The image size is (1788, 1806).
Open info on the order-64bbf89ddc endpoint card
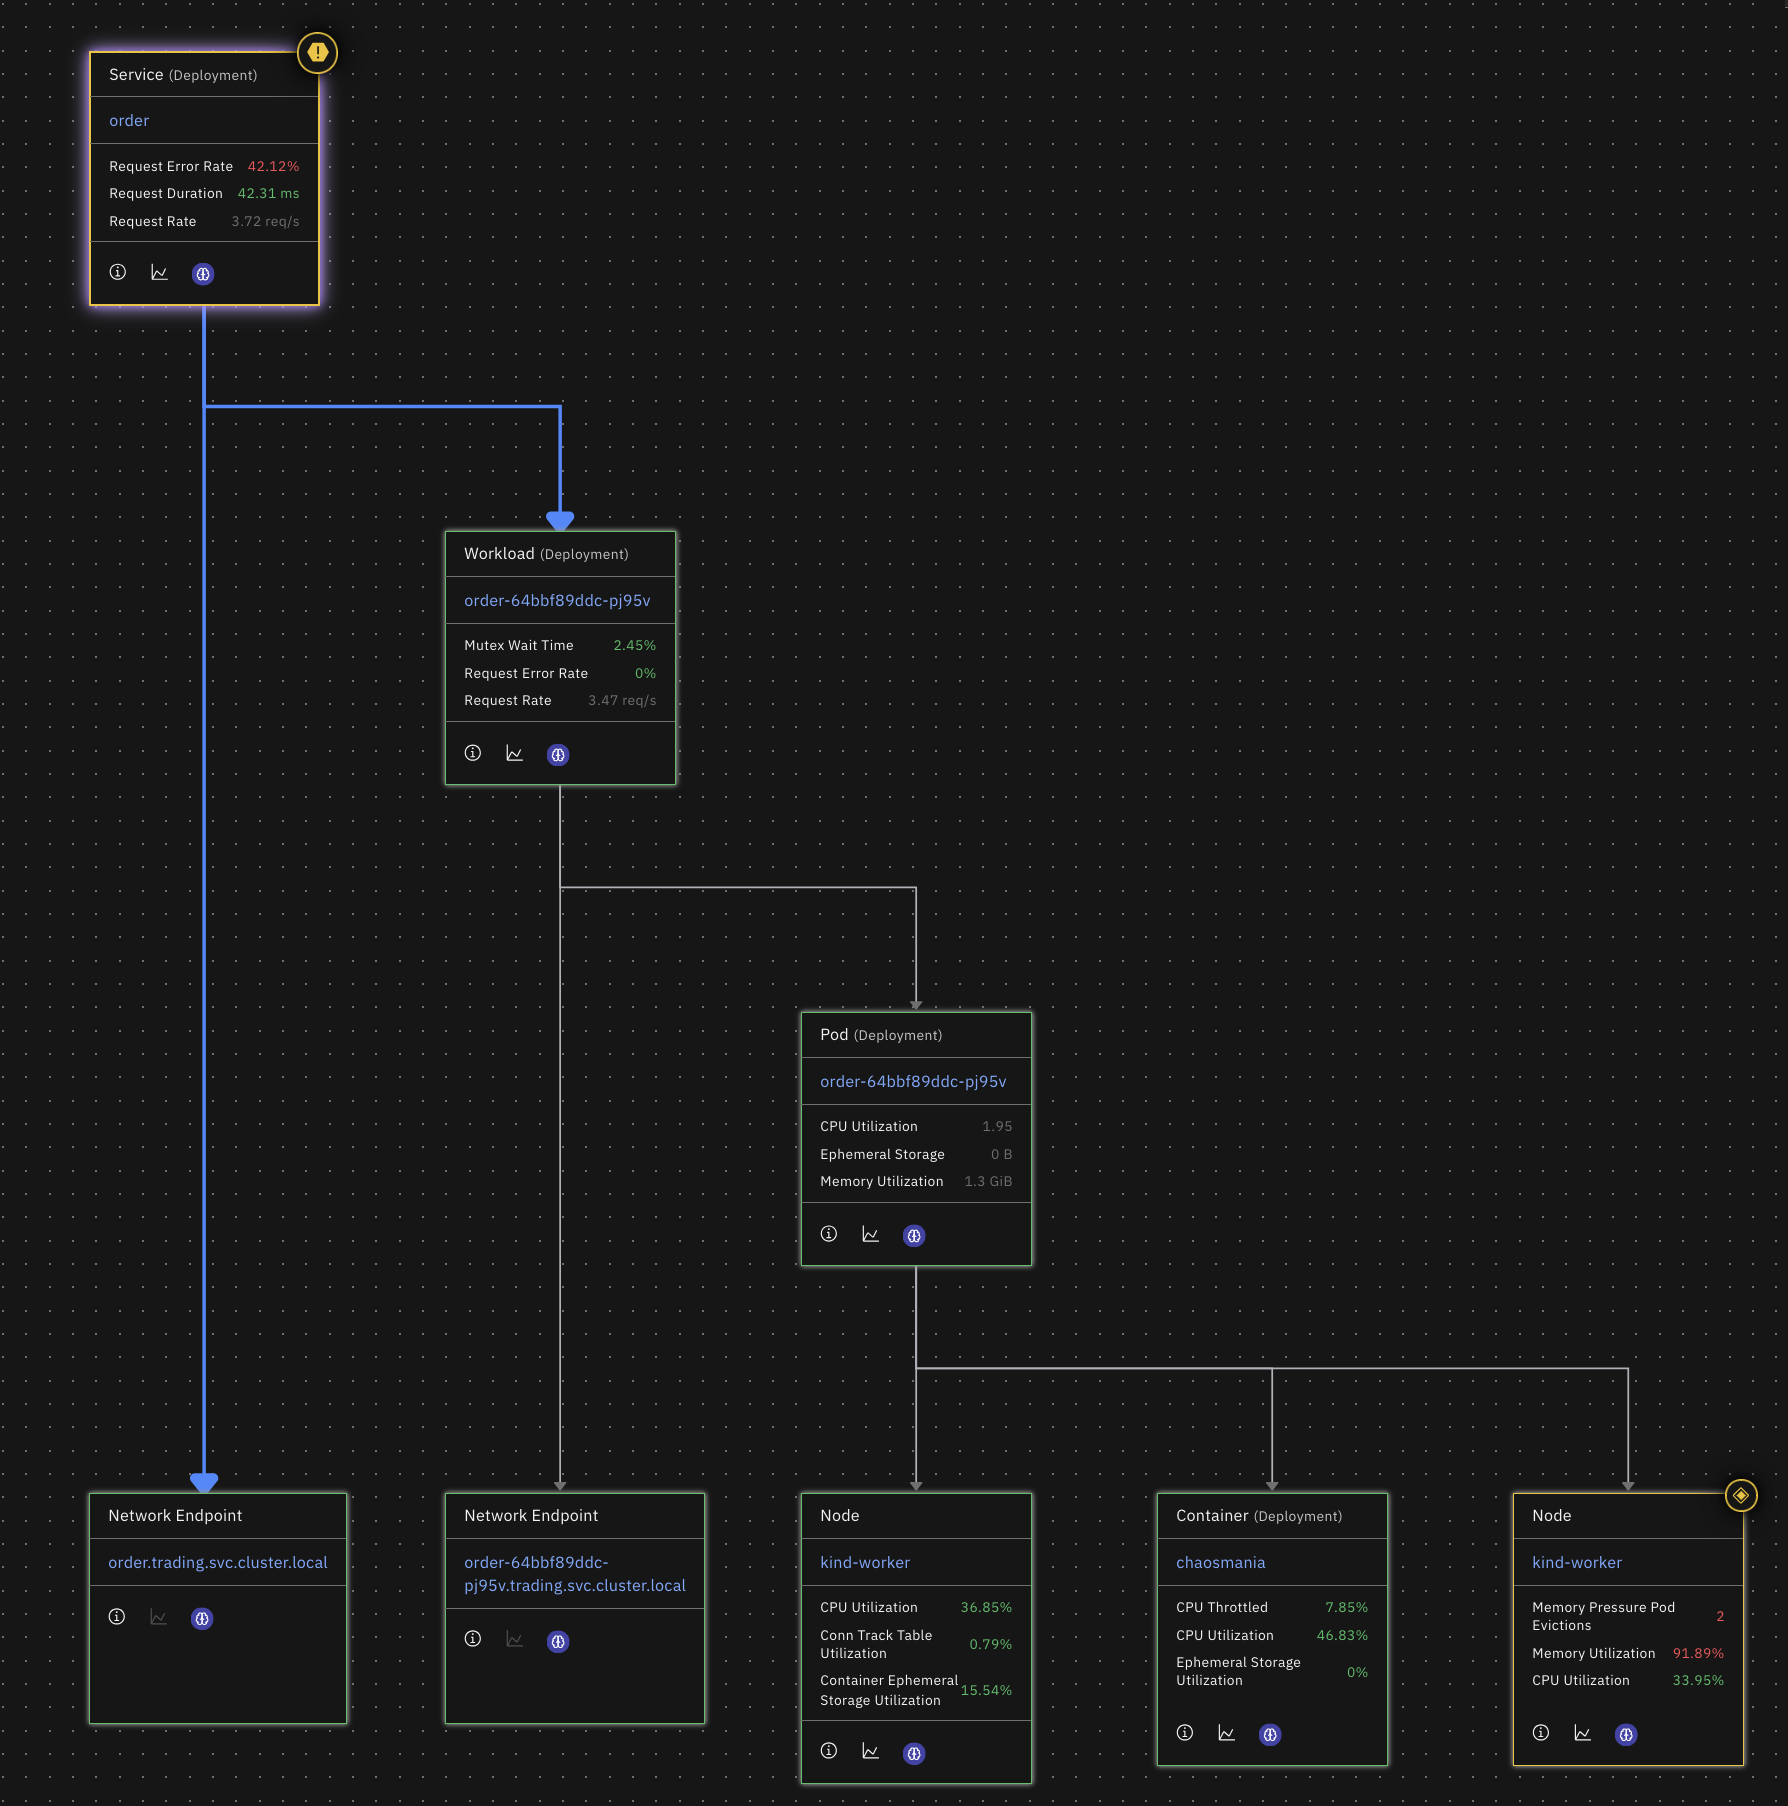click(x=472, y=1640)
